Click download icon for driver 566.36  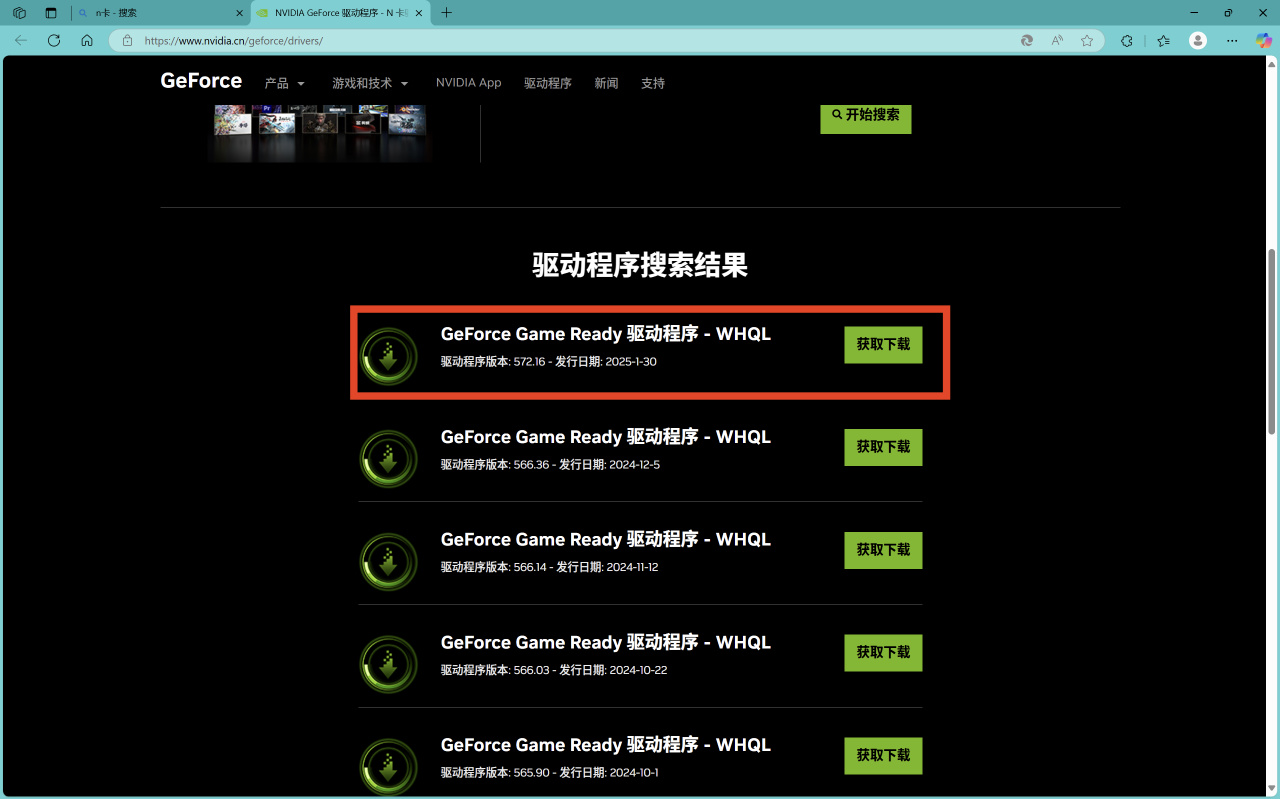point(388,459)
